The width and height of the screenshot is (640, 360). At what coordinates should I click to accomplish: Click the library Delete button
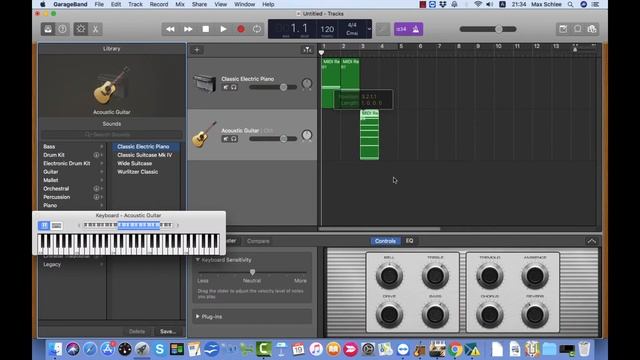pos(137,331)
